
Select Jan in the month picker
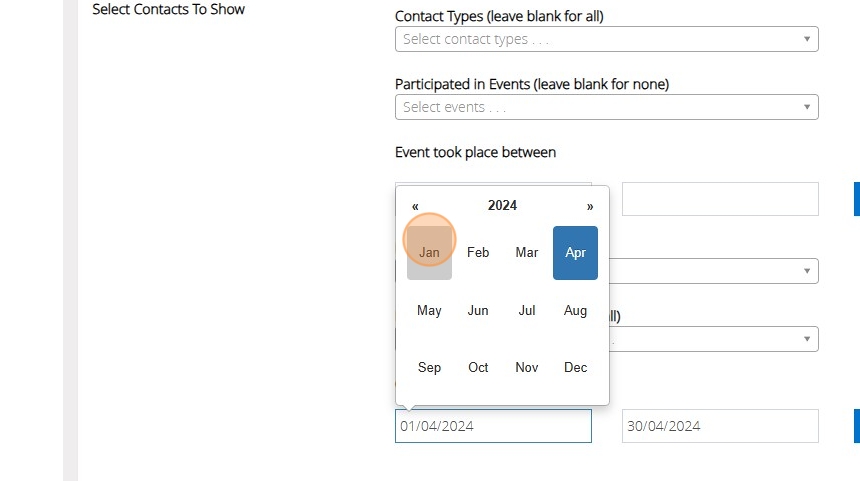429,253
